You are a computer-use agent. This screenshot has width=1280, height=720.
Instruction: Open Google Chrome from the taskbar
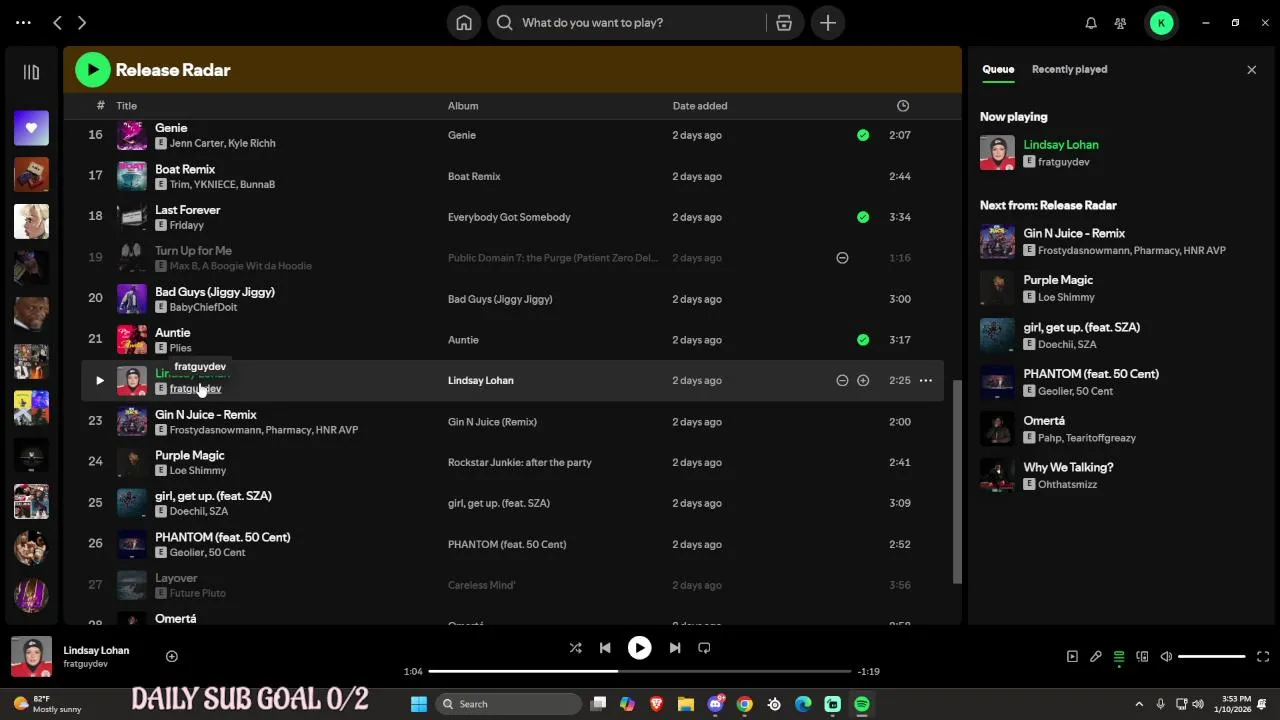[745, 704]
